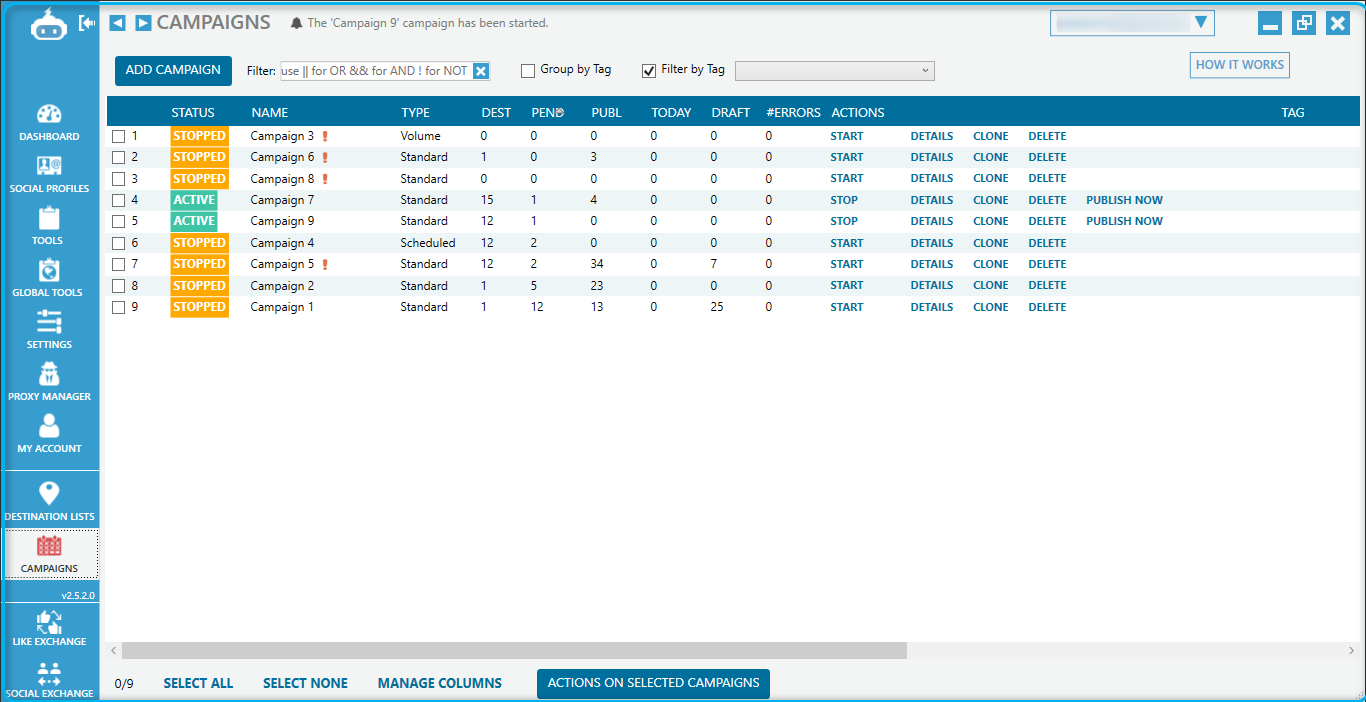Open the Dashboard from the sidebar
This screenshot has width=1366, height=702.
pyautogui.click(x=49, y=121)
